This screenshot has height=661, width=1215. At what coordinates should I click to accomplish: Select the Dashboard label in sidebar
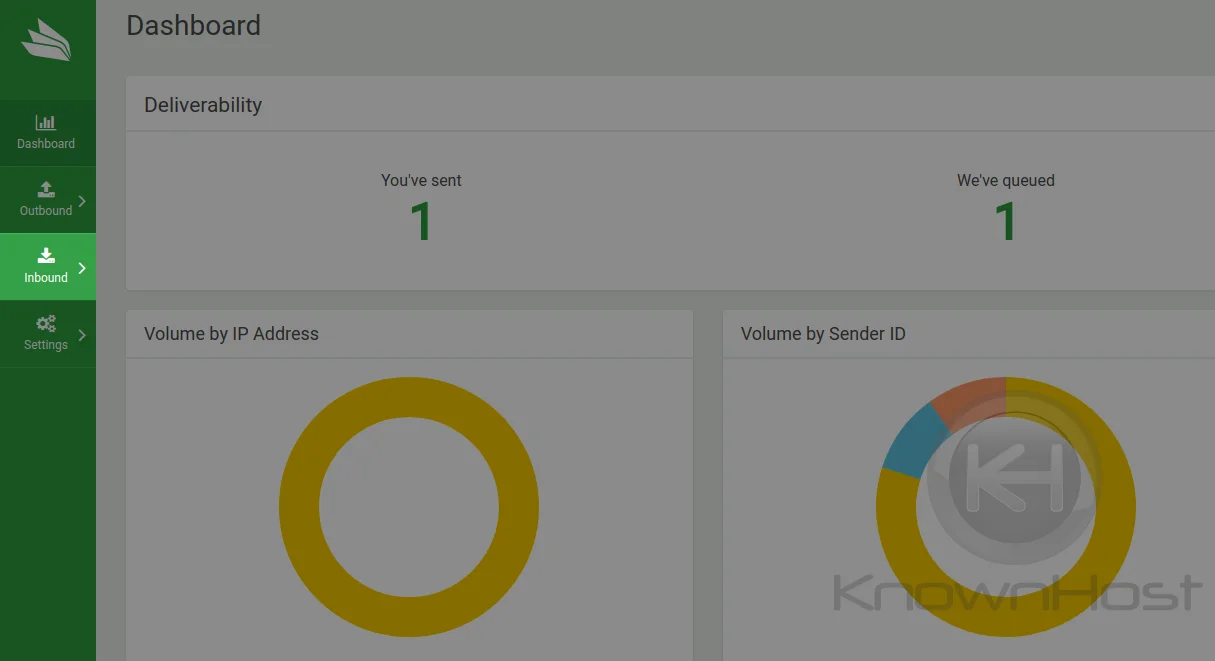point(46,144)
